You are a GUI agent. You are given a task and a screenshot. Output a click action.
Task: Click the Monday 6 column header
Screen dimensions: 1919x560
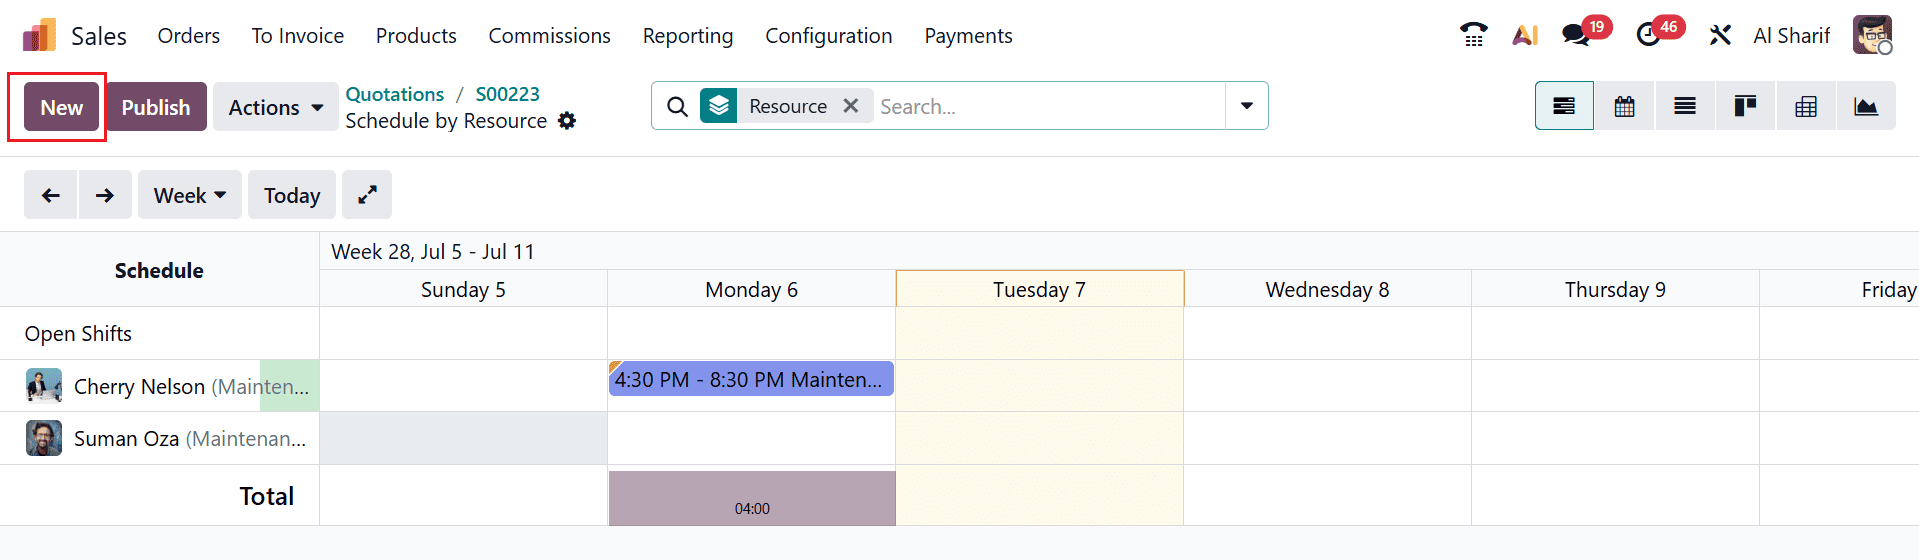751,289
